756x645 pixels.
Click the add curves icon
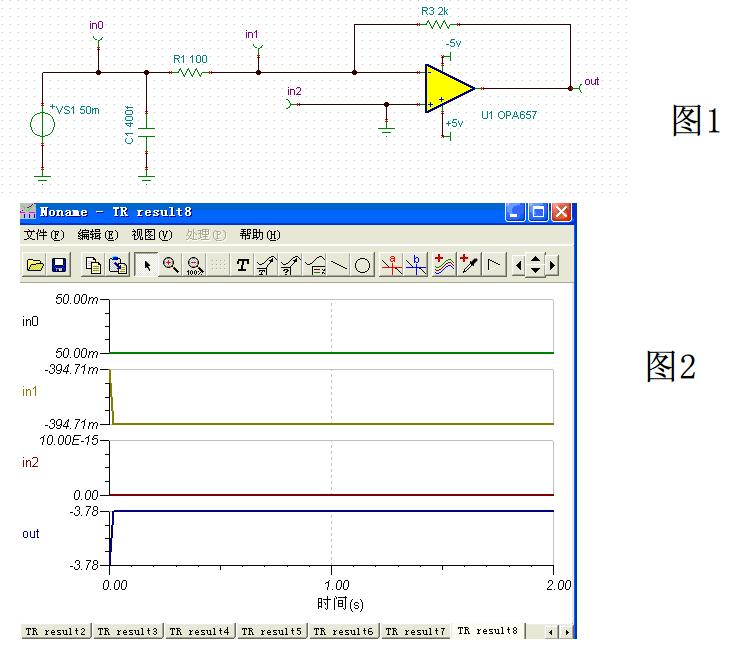click(444, 265)
